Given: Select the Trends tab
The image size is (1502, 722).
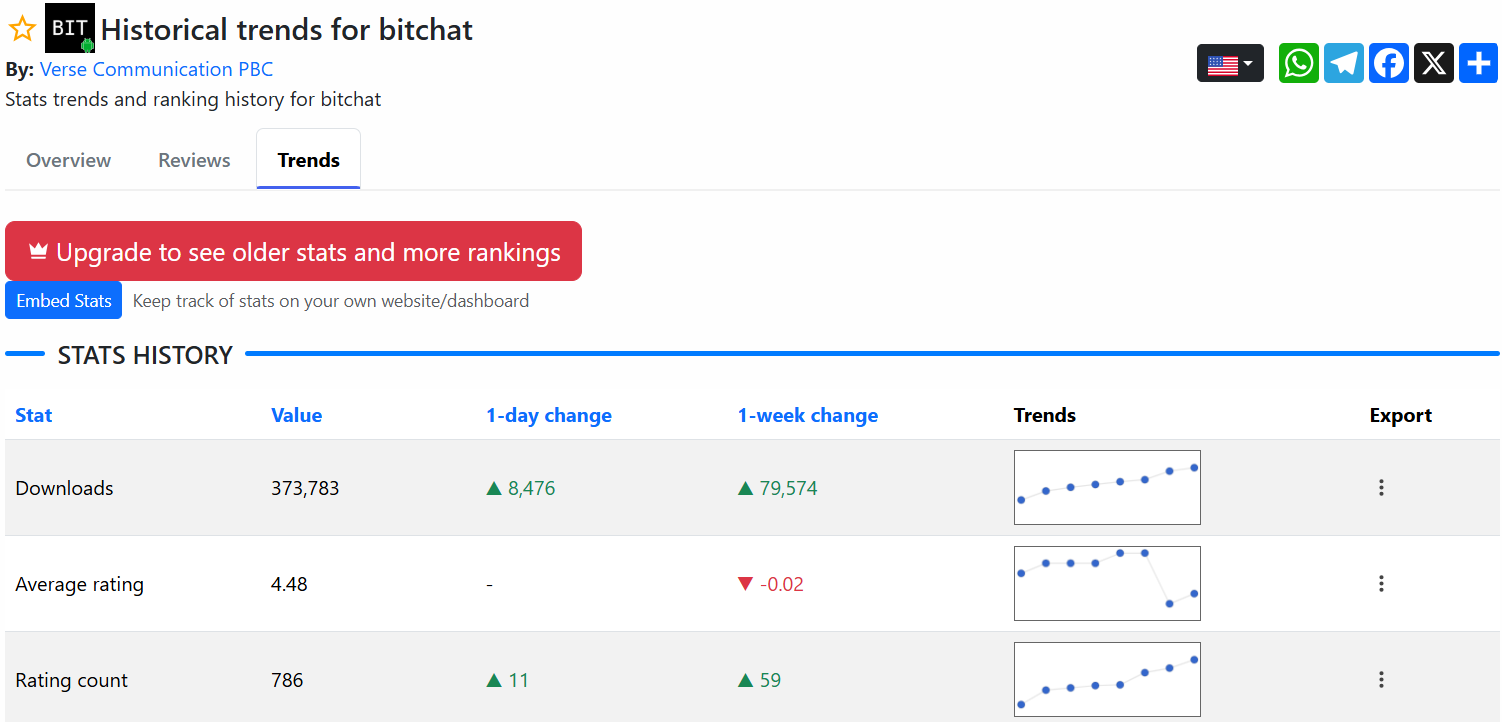Looking at the screenshot, I should tap(308, 160).
